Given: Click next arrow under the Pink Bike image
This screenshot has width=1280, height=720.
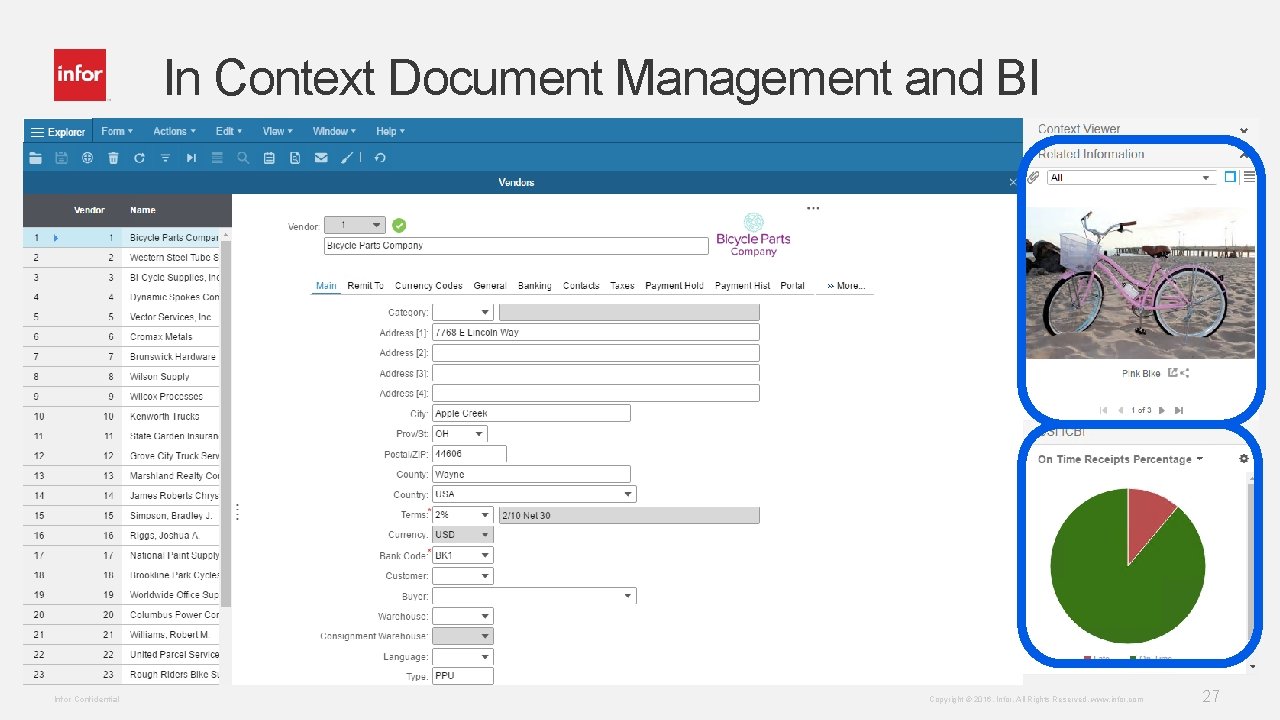Looking at the screenshot, I should 1162,410.
